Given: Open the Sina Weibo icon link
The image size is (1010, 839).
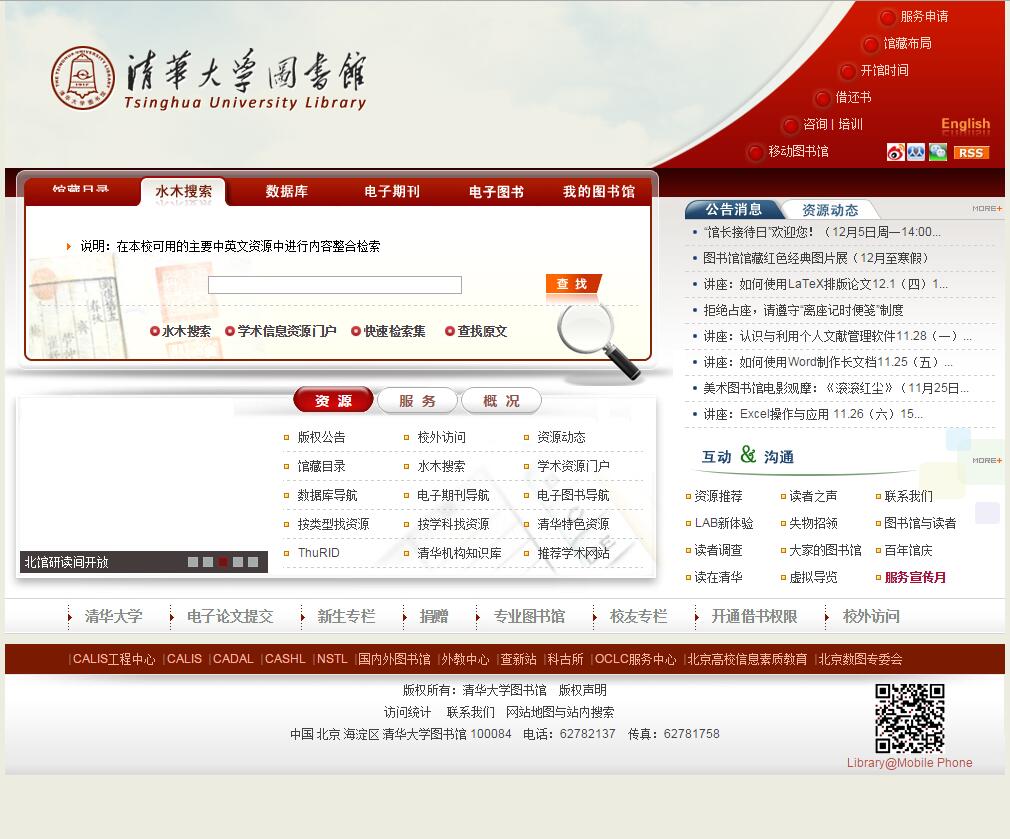Looking at the screenshot, I should click(895, 152).
